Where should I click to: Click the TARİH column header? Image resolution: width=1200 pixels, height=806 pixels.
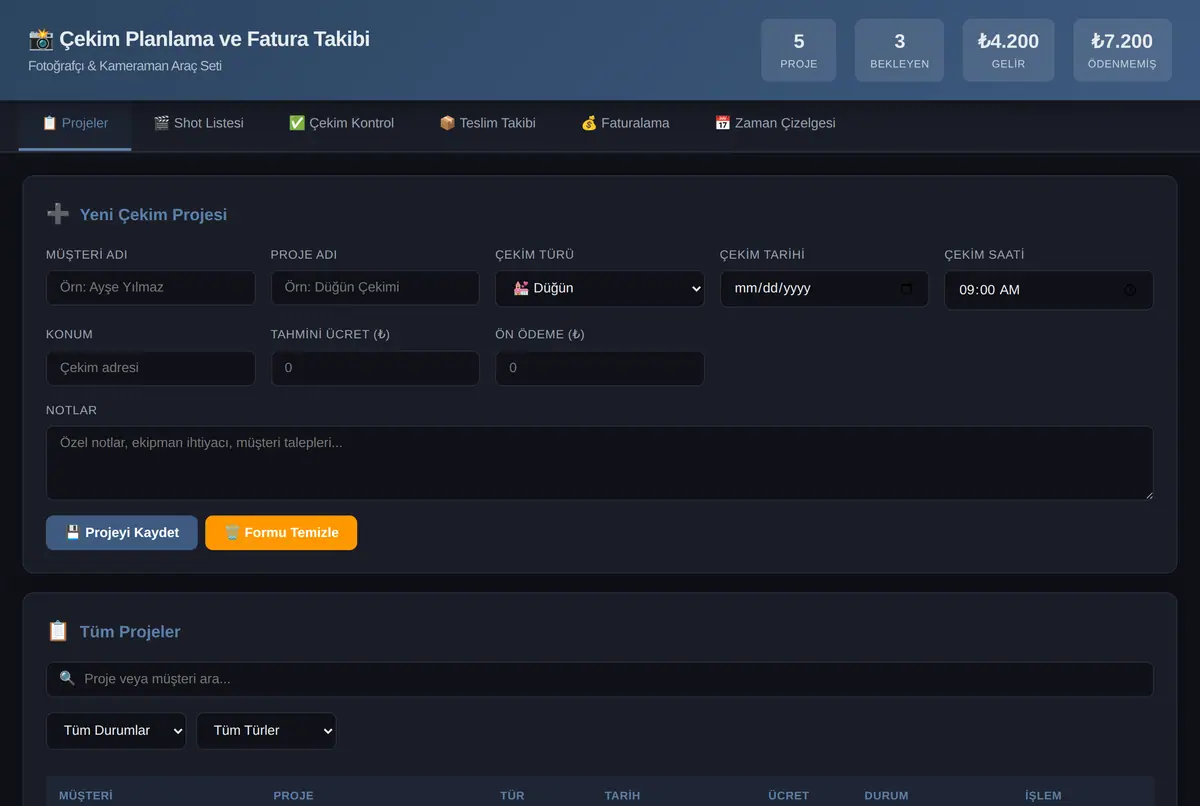pyautogui.click(x=622, y=796)
